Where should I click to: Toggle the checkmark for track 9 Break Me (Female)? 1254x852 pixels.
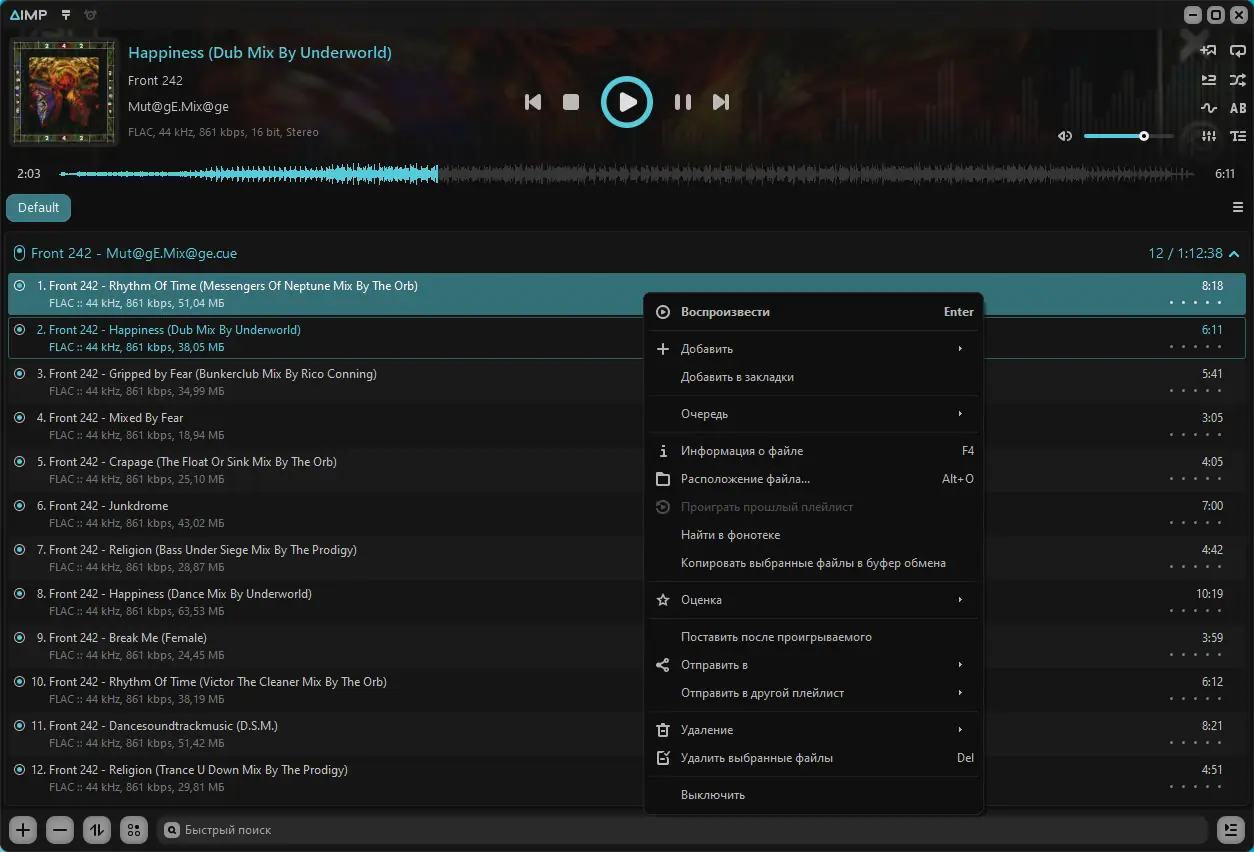click(x=19, y=638)
